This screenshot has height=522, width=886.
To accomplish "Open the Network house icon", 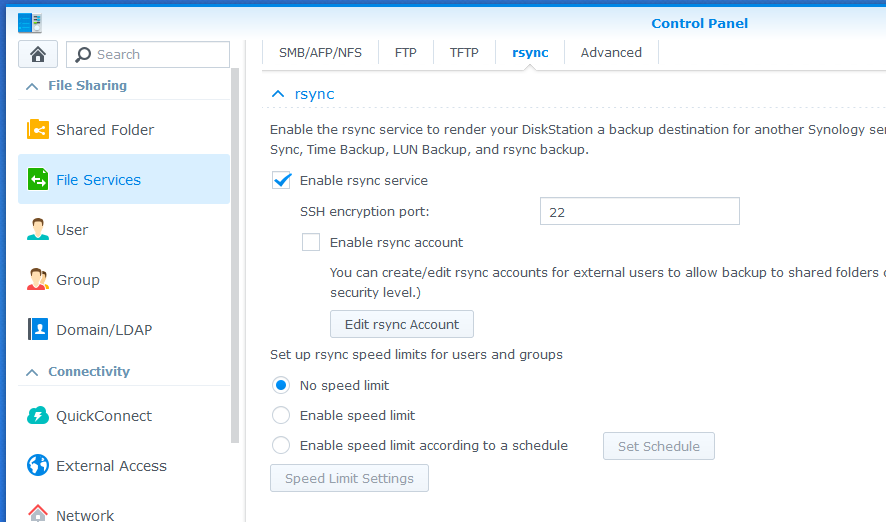I will (x=38, y=513).
